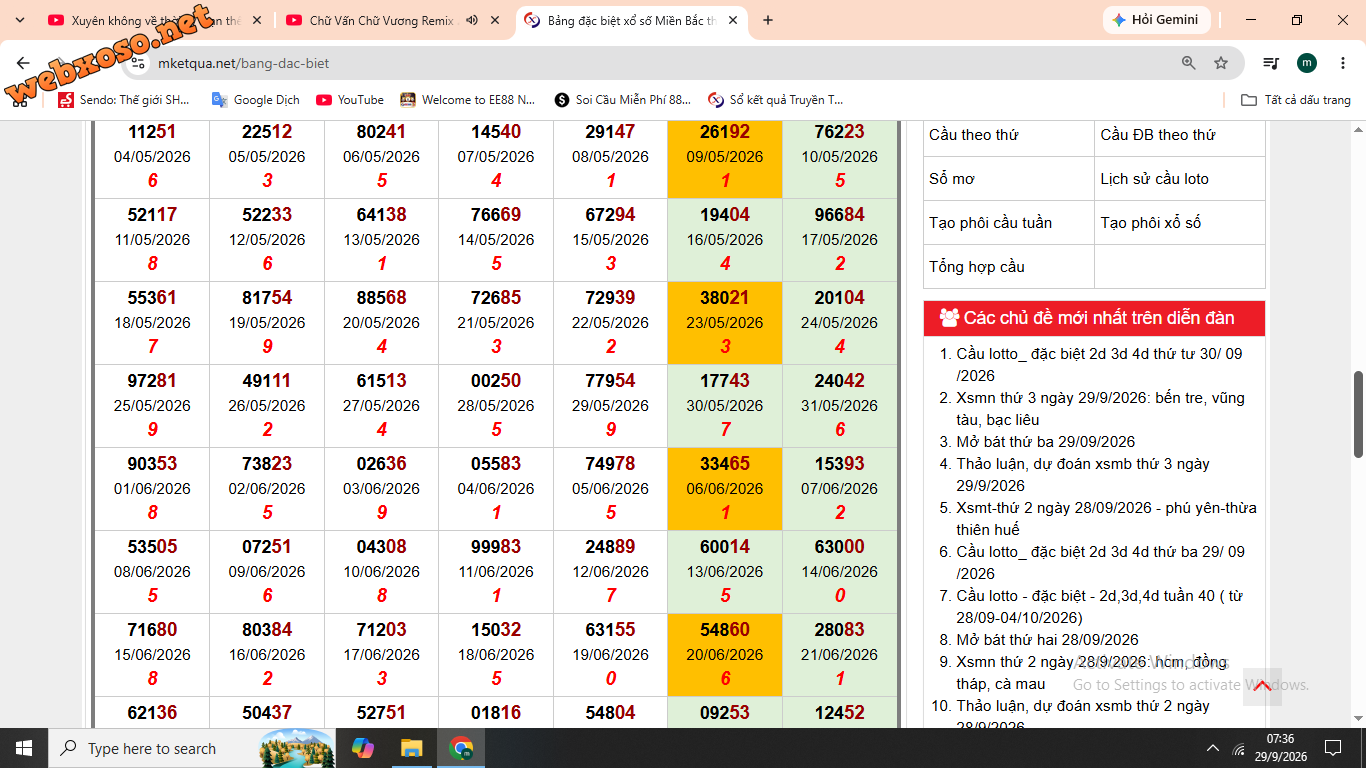Click the red scroll-to-top arrow button

pyautogui.click(x=1262, y=686)
